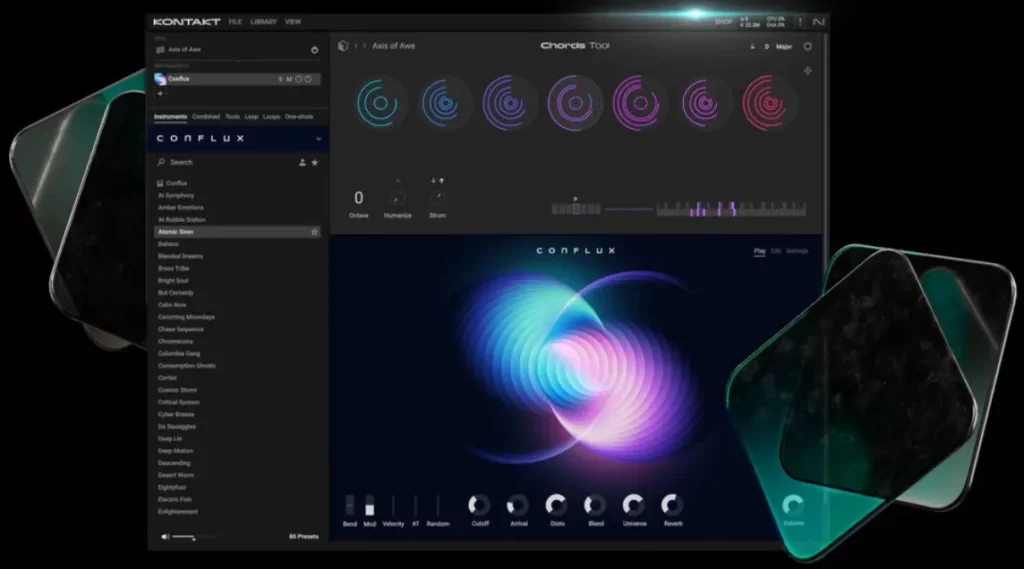This screenshot has height=569, width=1024.
Task: Open the LIBRARY menu
Action: coord(263,22)
